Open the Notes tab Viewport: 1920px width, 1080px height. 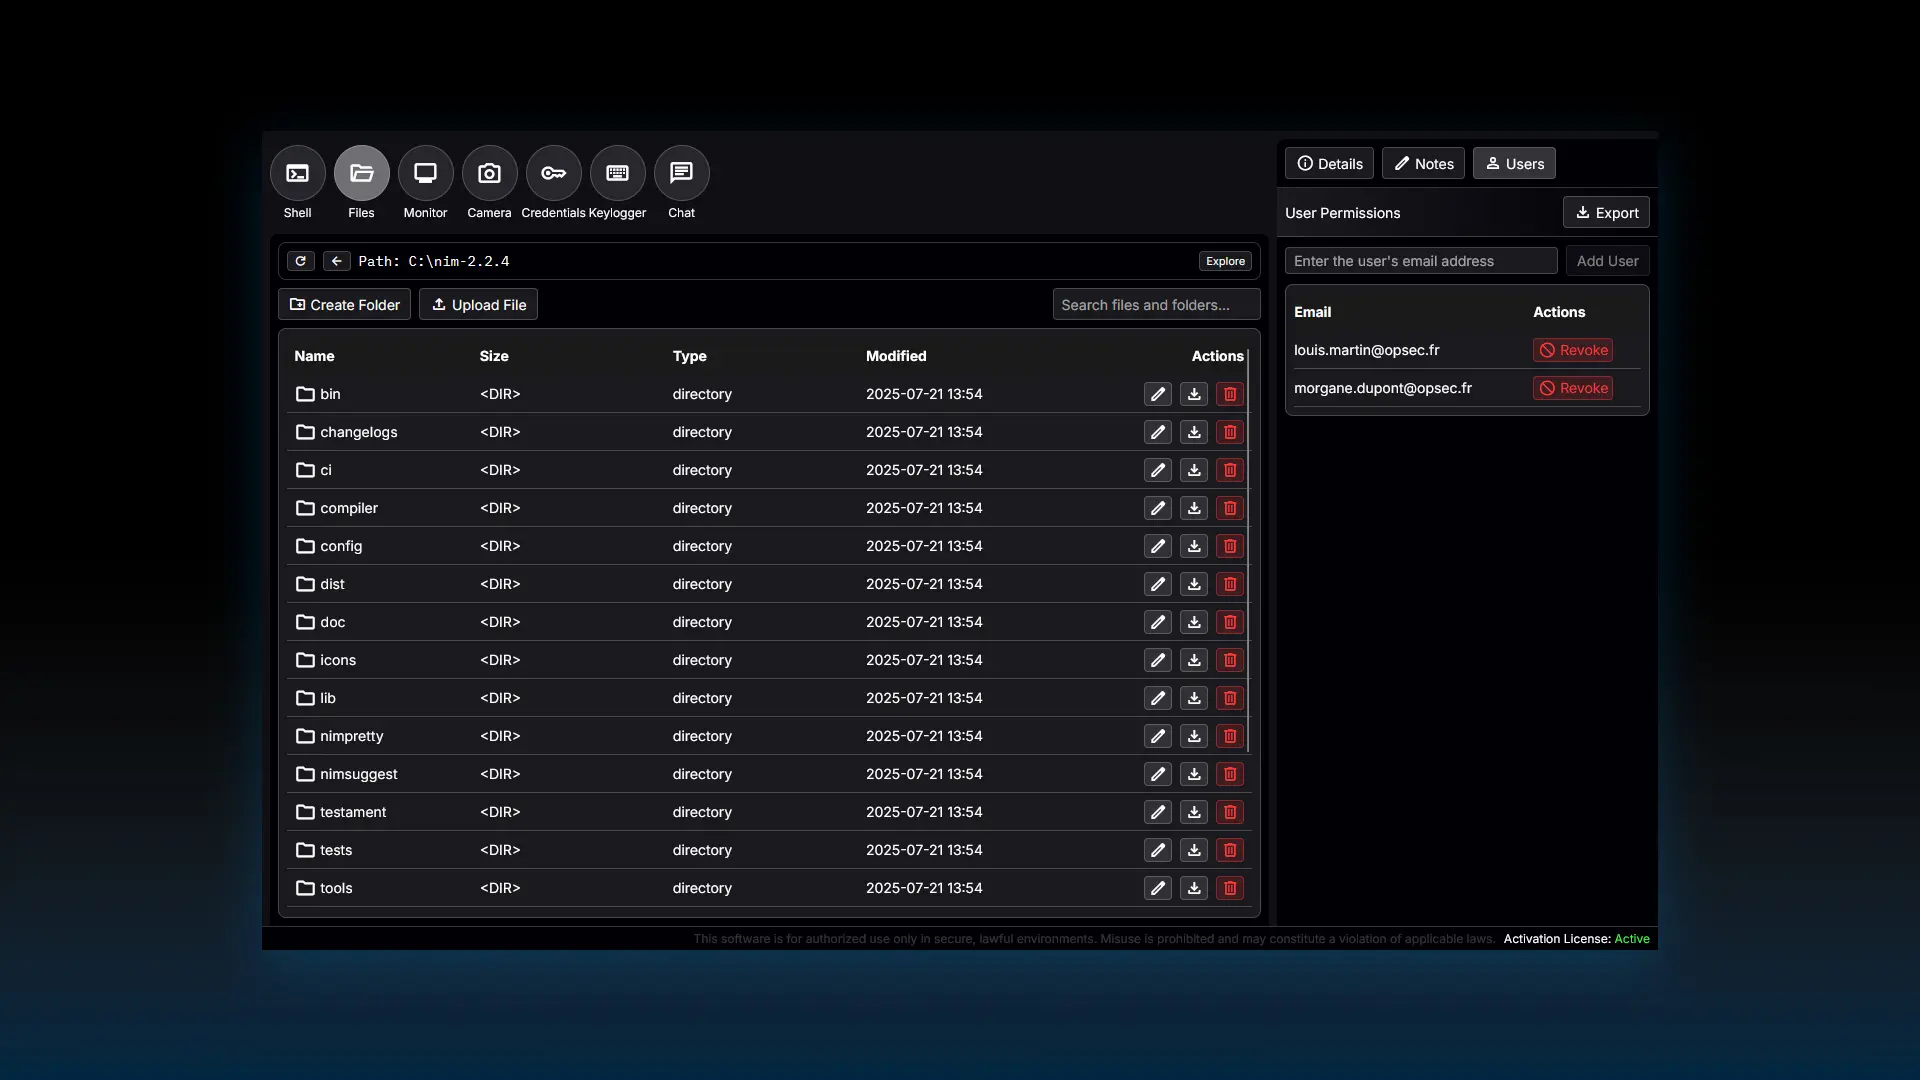click(x=1423, y=164)
